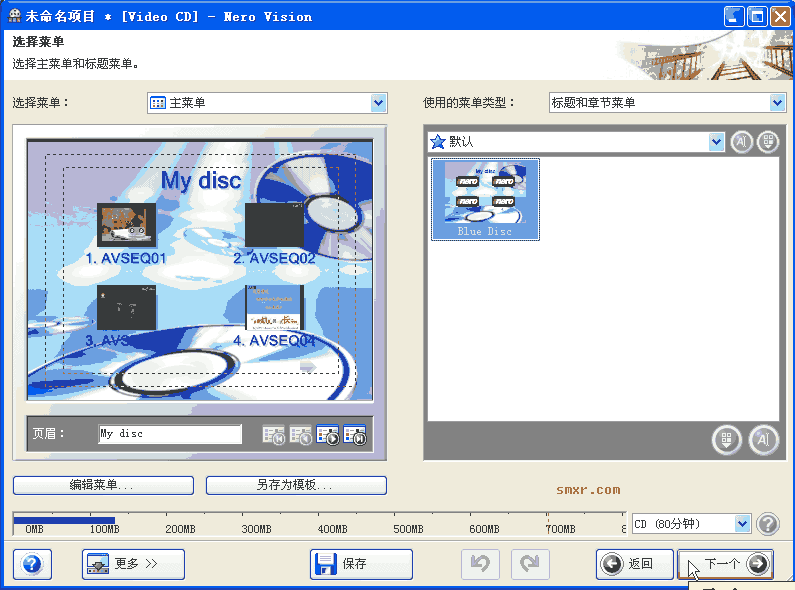
Task: Select the Blue Disc template thumbnail
Action: pyautogui.click(x=485, y=199)
